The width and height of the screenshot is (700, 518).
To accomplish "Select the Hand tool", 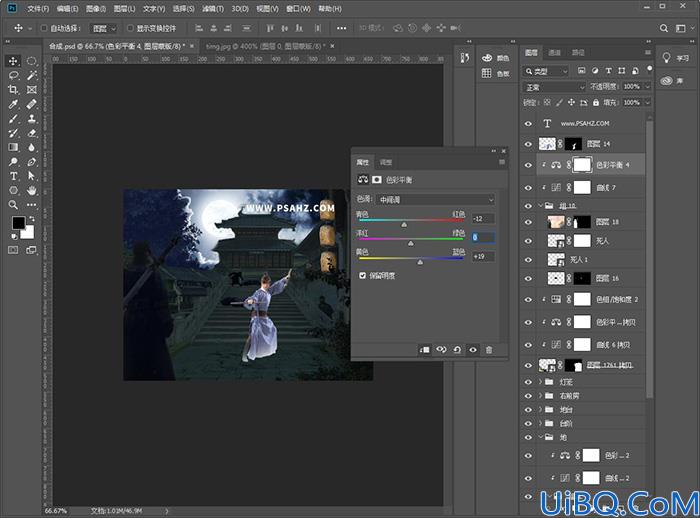I will (32, 191).
